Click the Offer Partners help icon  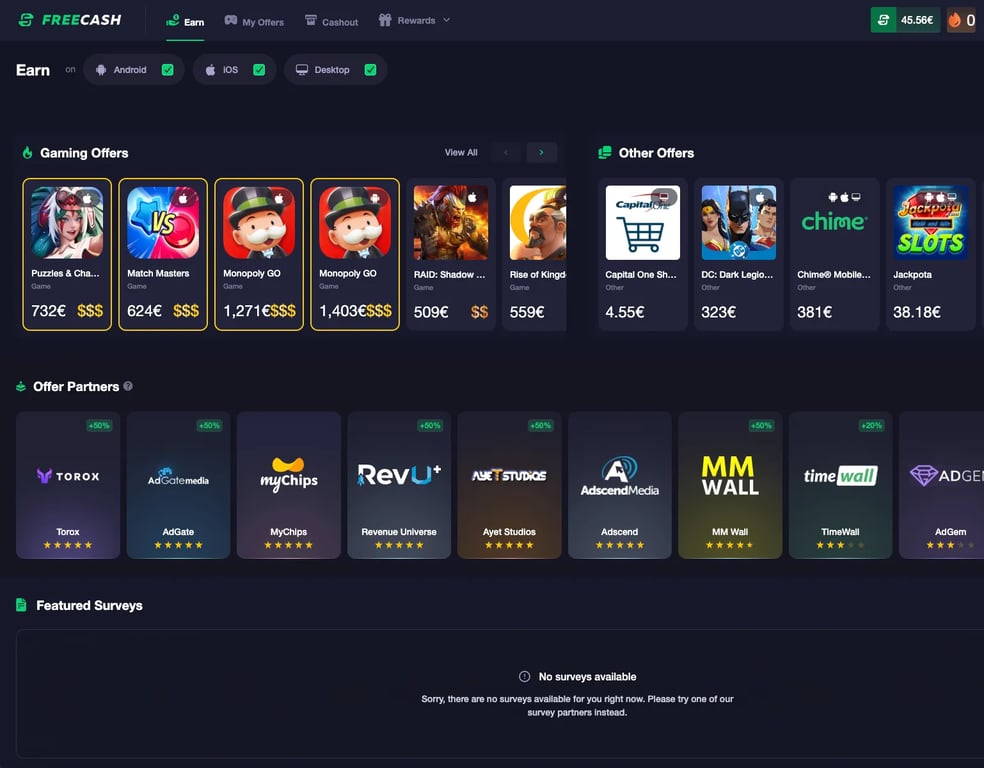point(128,386)
